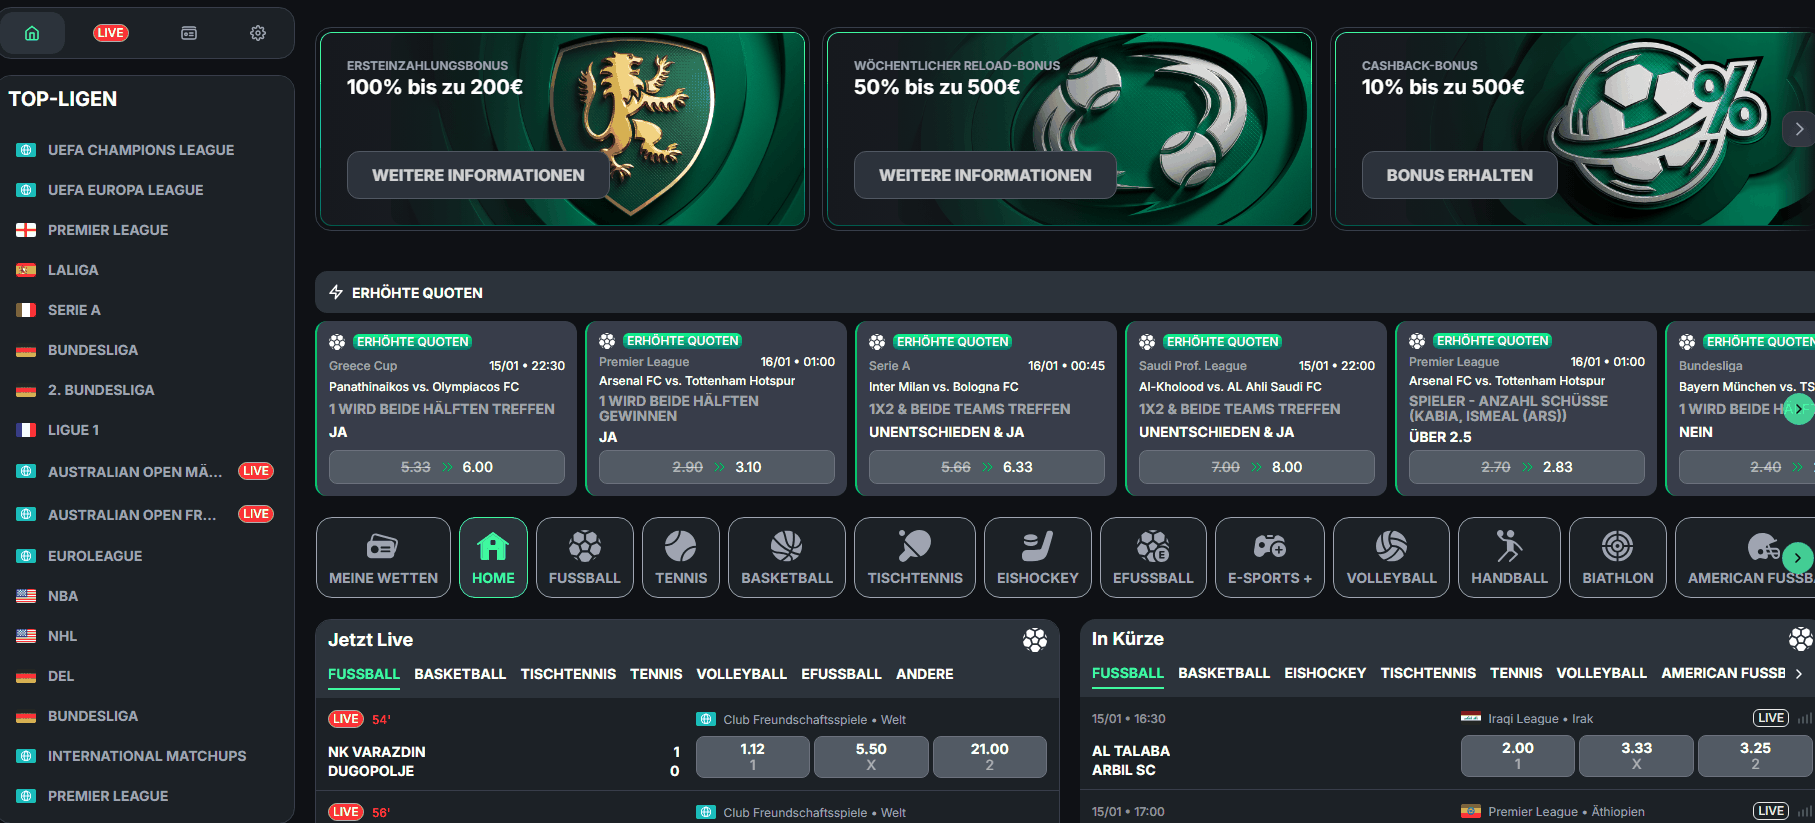Click Weitere Informationen on Ersteinzahlungsbonus banner

click(x=478, y=175)
